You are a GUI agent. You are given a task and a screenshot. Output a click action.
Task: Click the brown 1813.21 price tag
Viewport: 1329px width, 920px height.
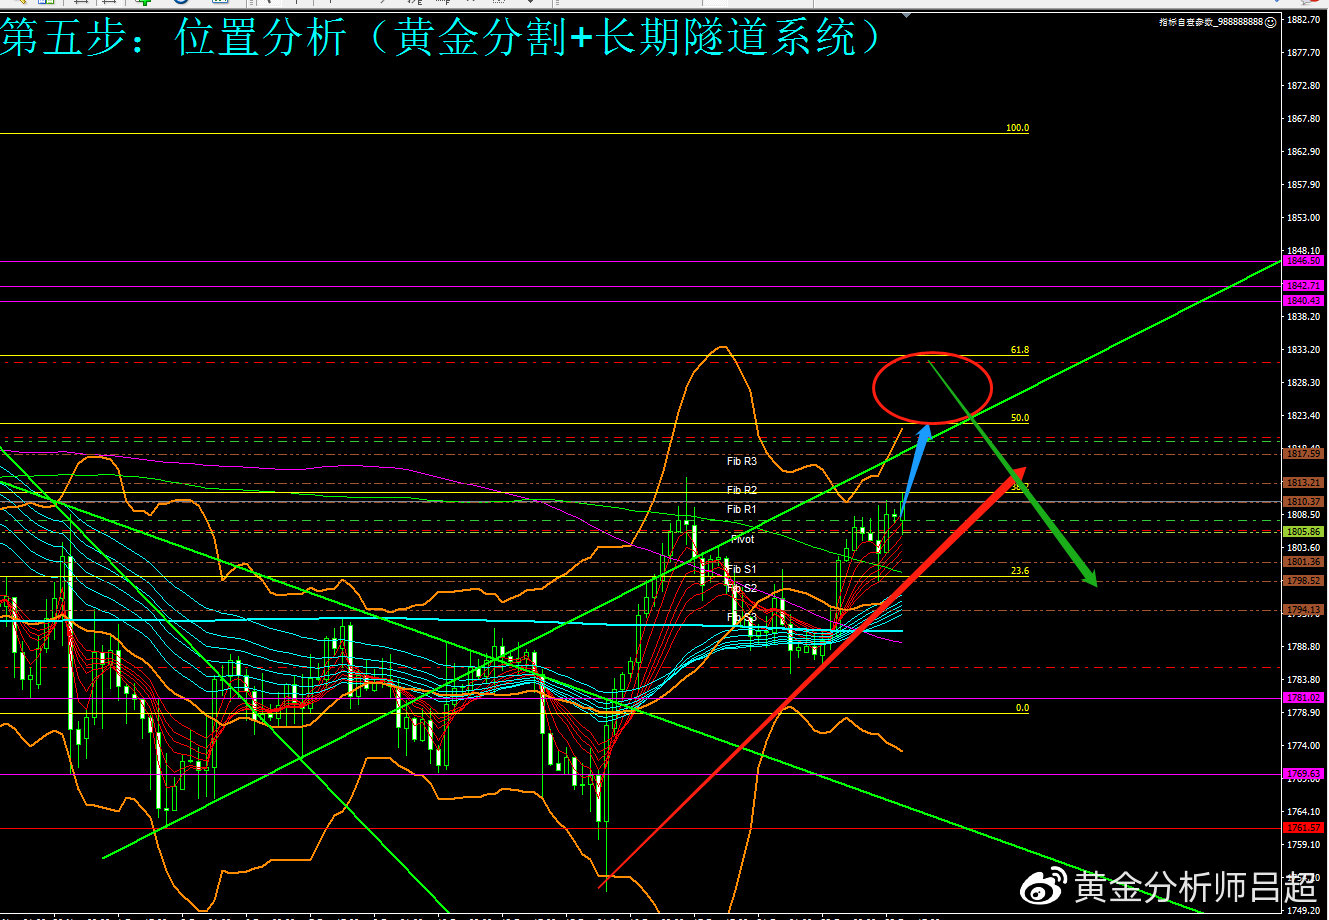pos(1306,483)
